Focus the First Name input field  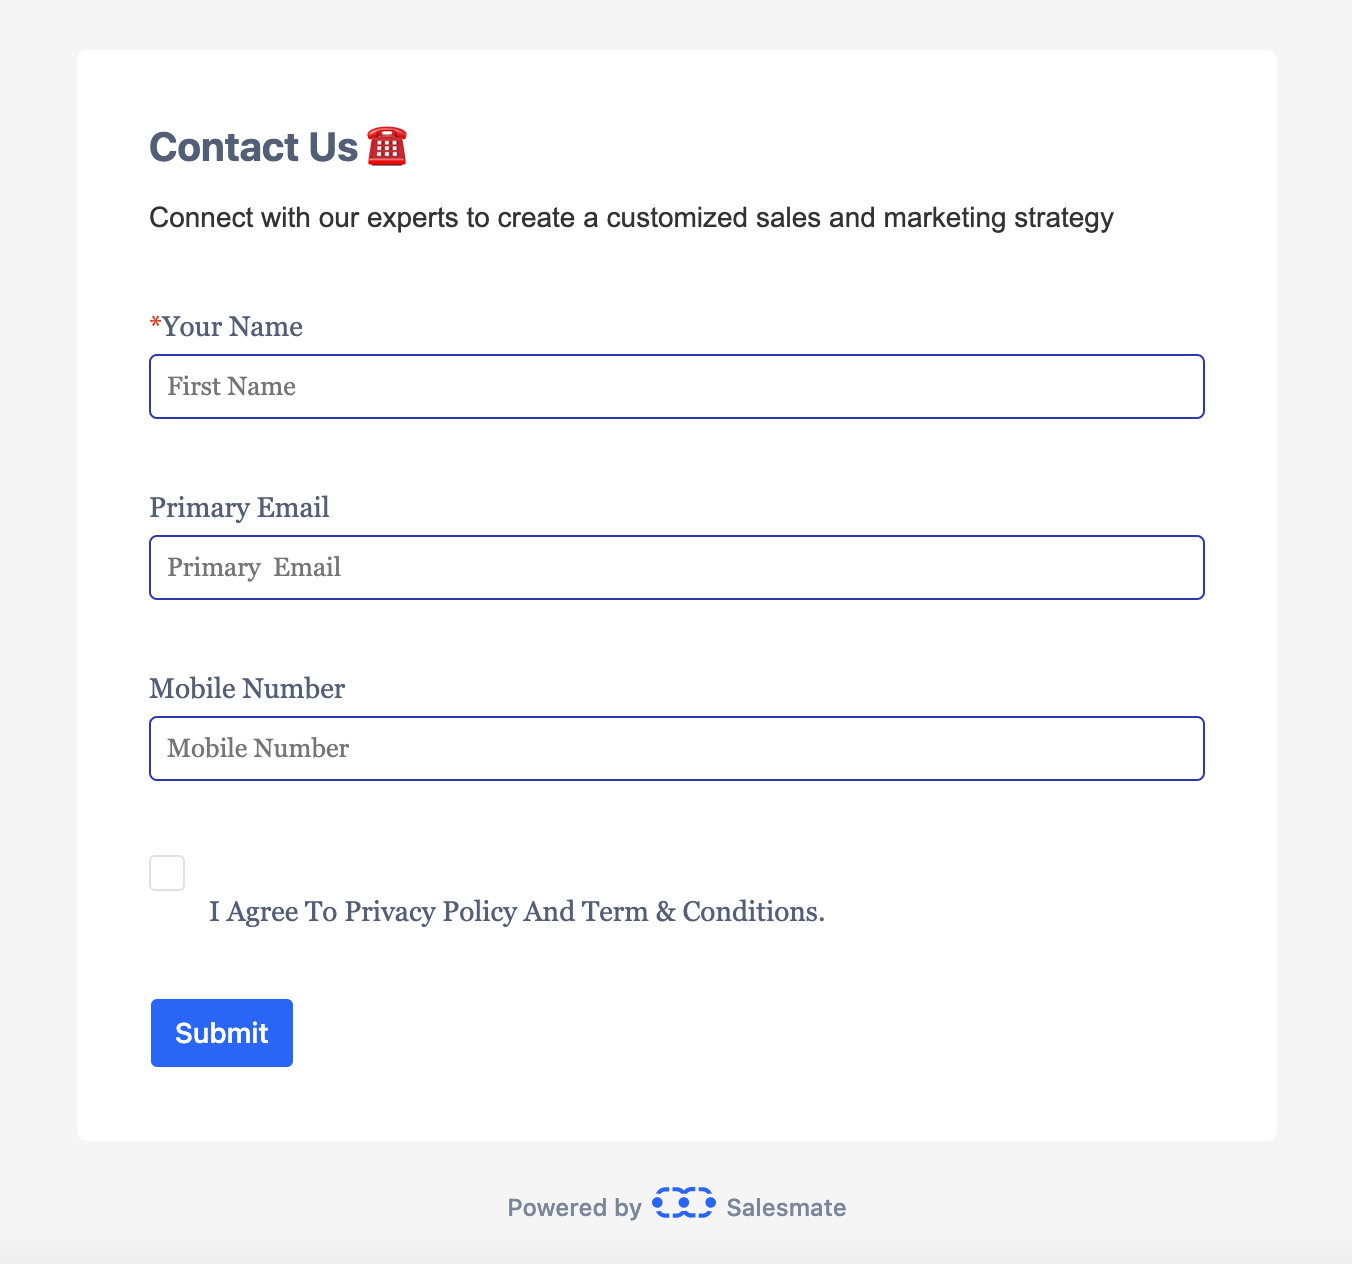677,387
